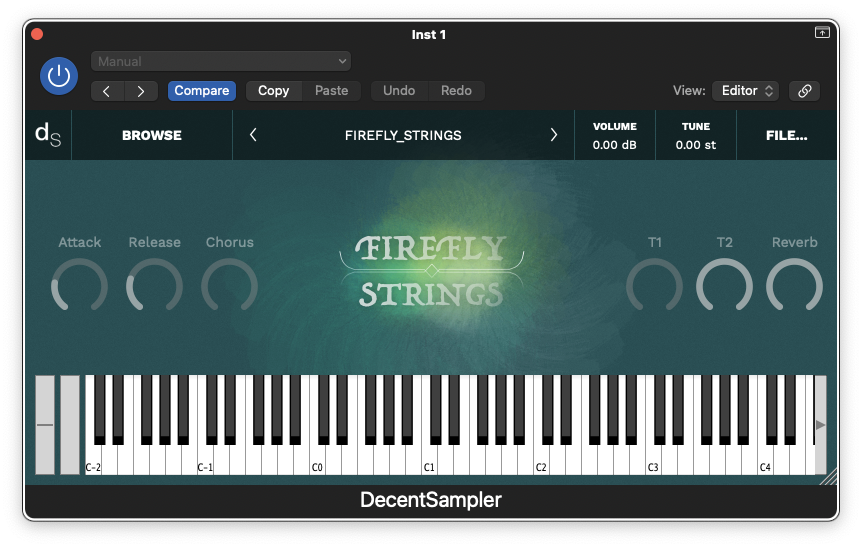Play the C2 key on keyboard

click(x=541, y=461)
